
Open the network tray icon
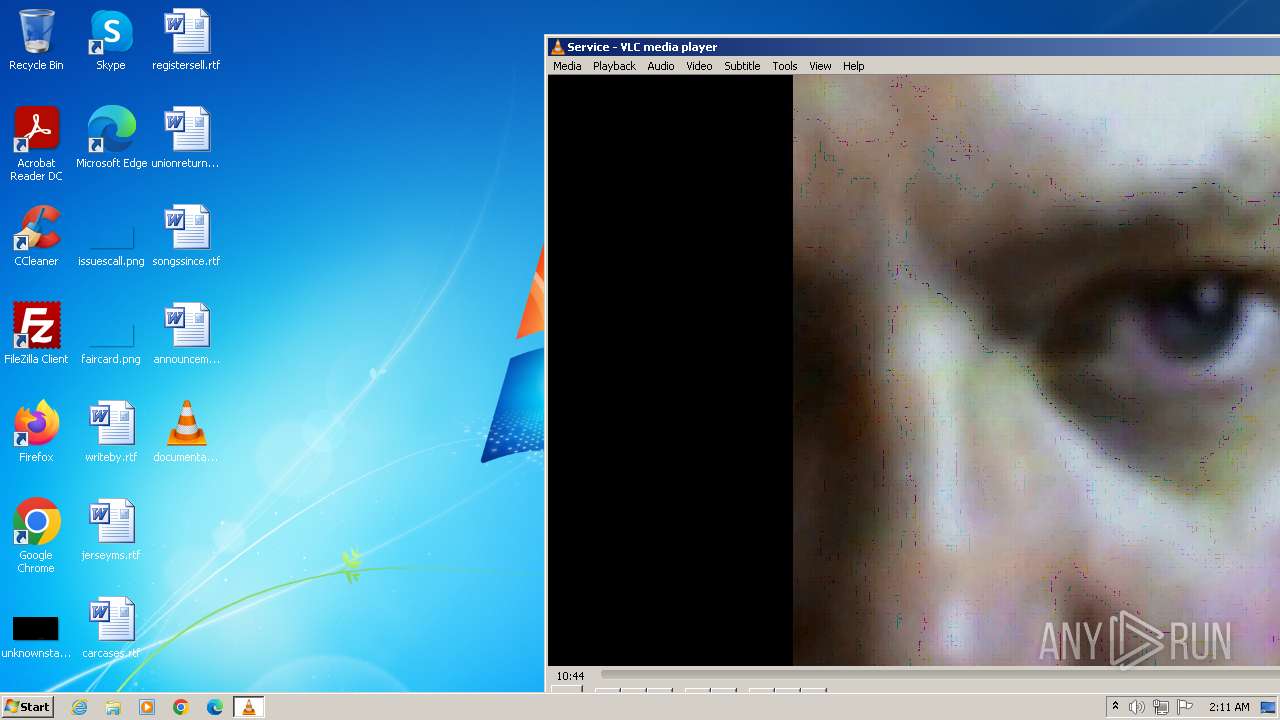click(x=1161, y=707)
